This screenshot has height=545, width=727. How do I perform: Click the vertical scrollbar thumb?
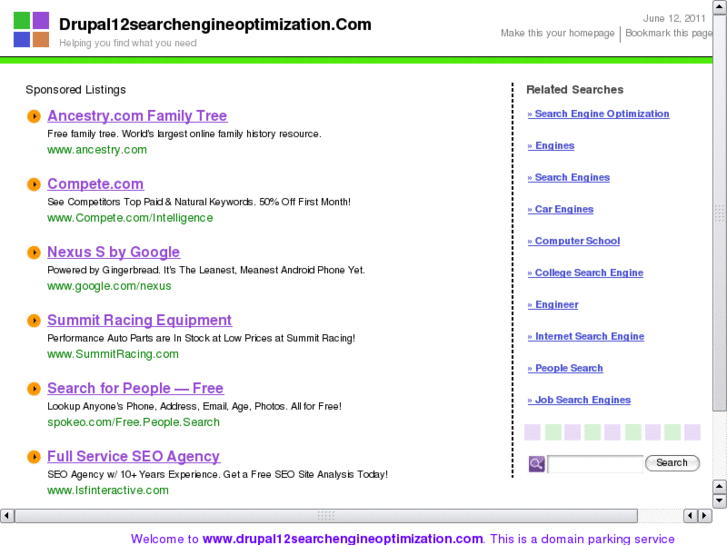coord(719,212)
